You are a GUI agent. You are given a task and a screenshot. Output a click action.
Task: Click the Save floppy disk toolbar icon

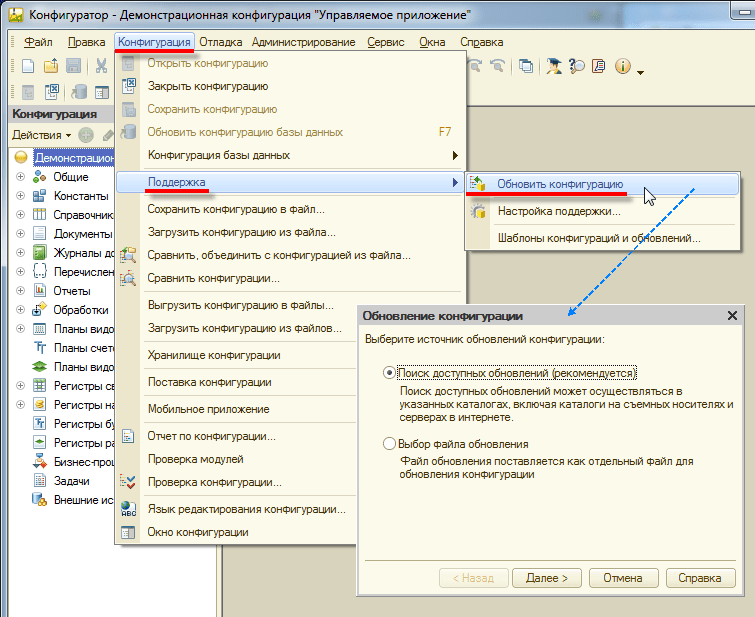coord(73,66)
